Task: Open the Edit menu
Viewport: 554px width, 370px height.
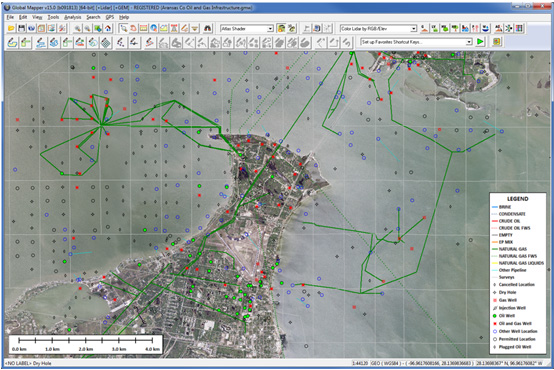Action: tap(23, 17)
